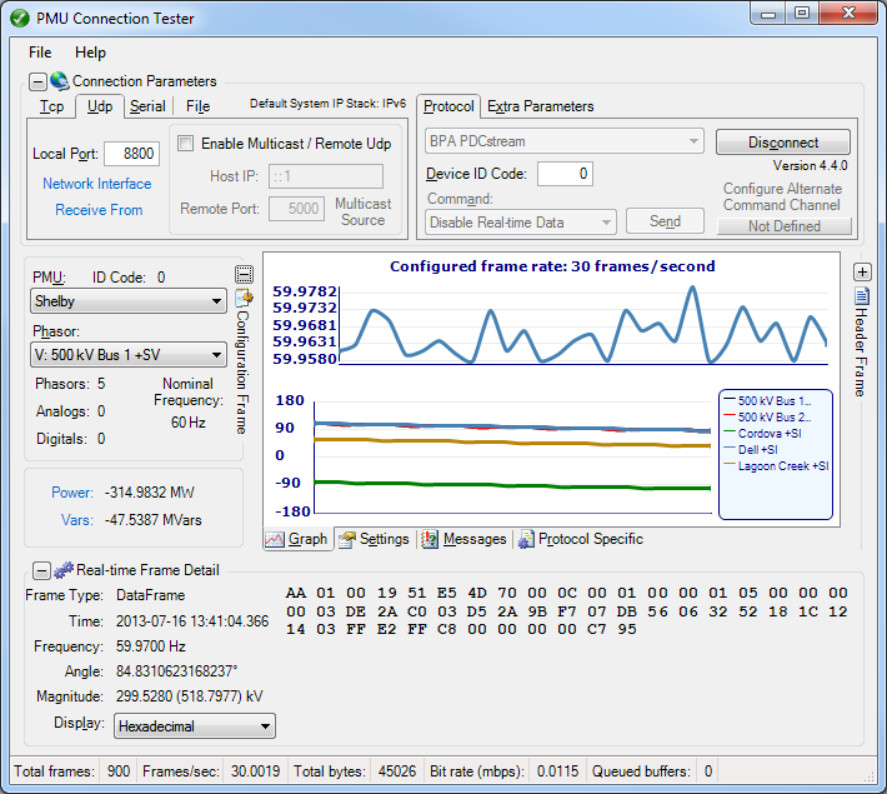Click the Total bytes value 45026

pos(397,771)
